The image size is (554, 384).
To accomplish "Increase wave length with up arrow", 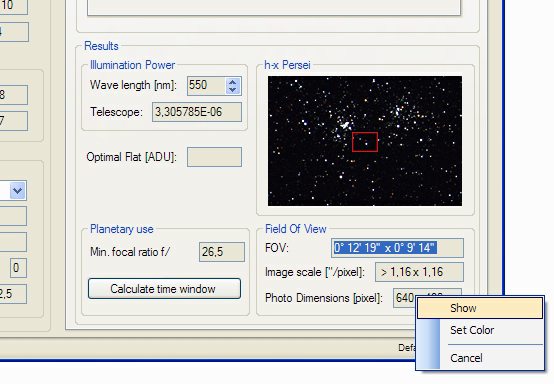I will (232, 82).
